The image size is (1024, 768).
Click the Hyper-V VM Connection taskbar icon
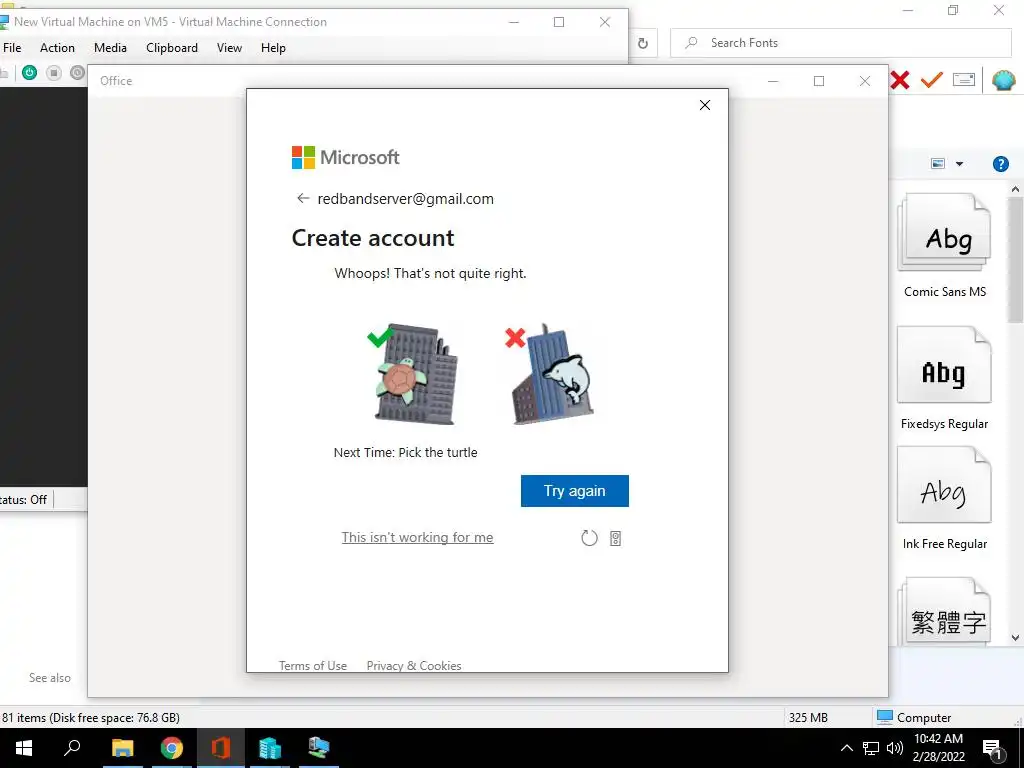coord(319,748)
